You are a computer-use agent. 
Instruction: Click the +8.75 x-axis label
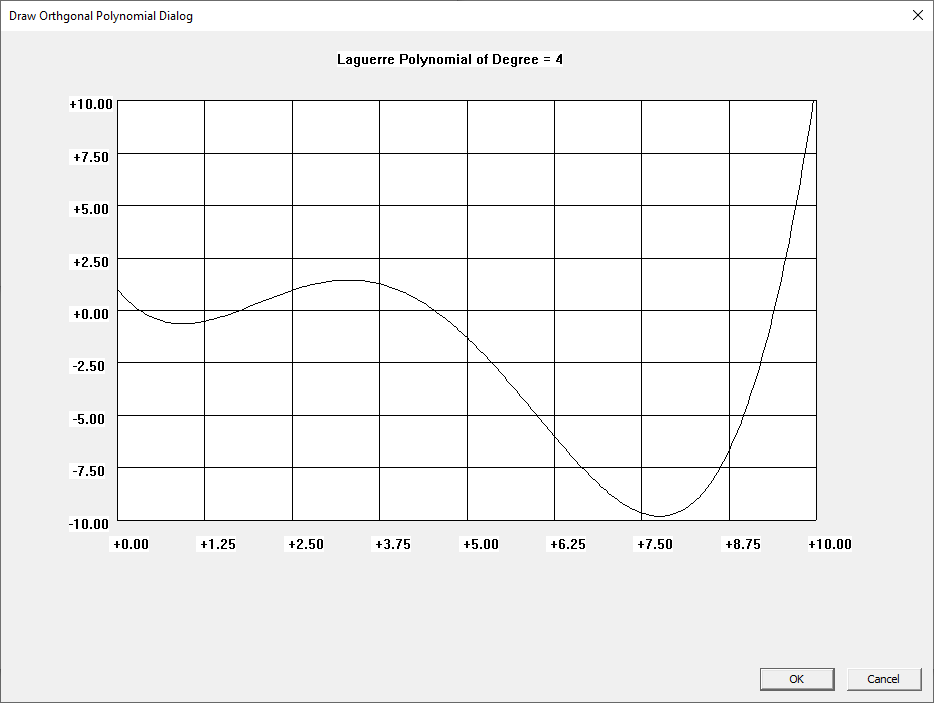point(742,544)
